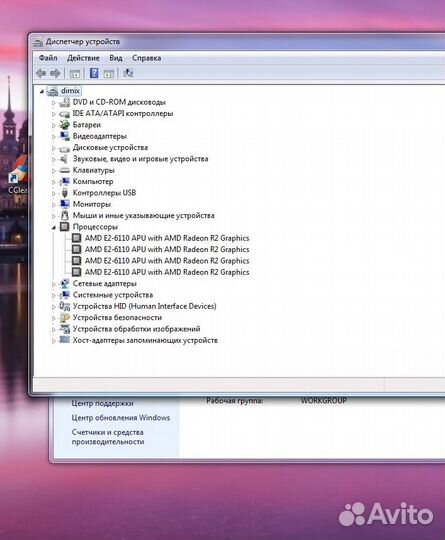Select Мыши и иные указывающие устройства
445x540 pixels.
(x=144, y=216)
